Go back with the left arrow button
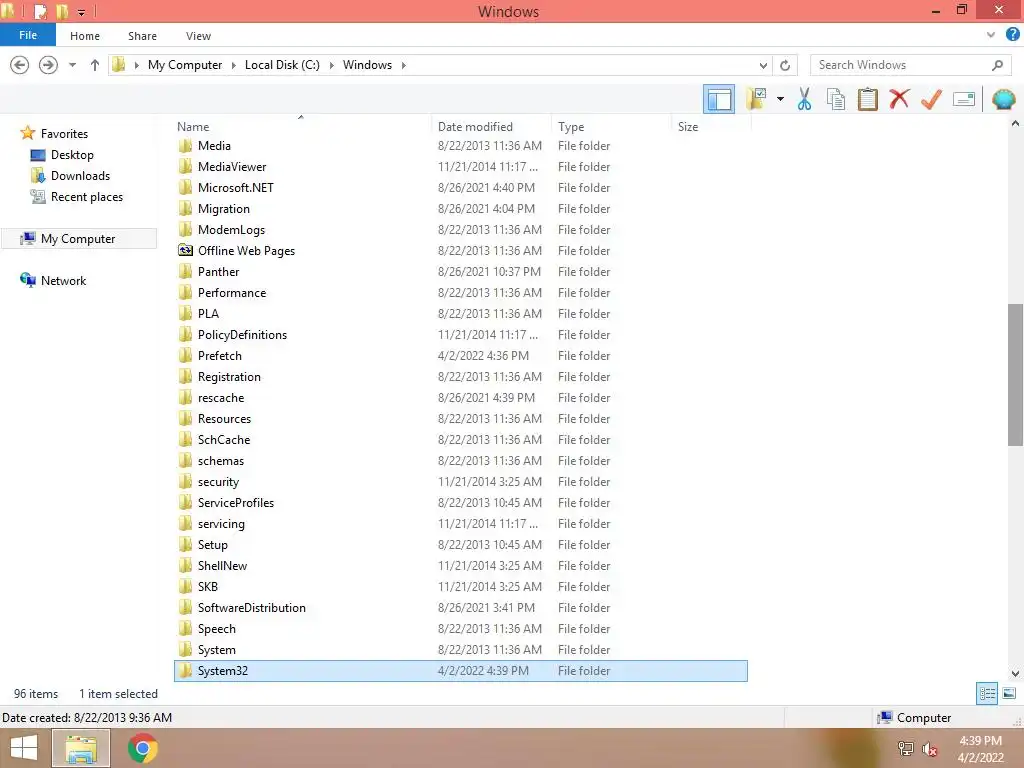This screenshot has height=768, width=1024. pos(20,65)
